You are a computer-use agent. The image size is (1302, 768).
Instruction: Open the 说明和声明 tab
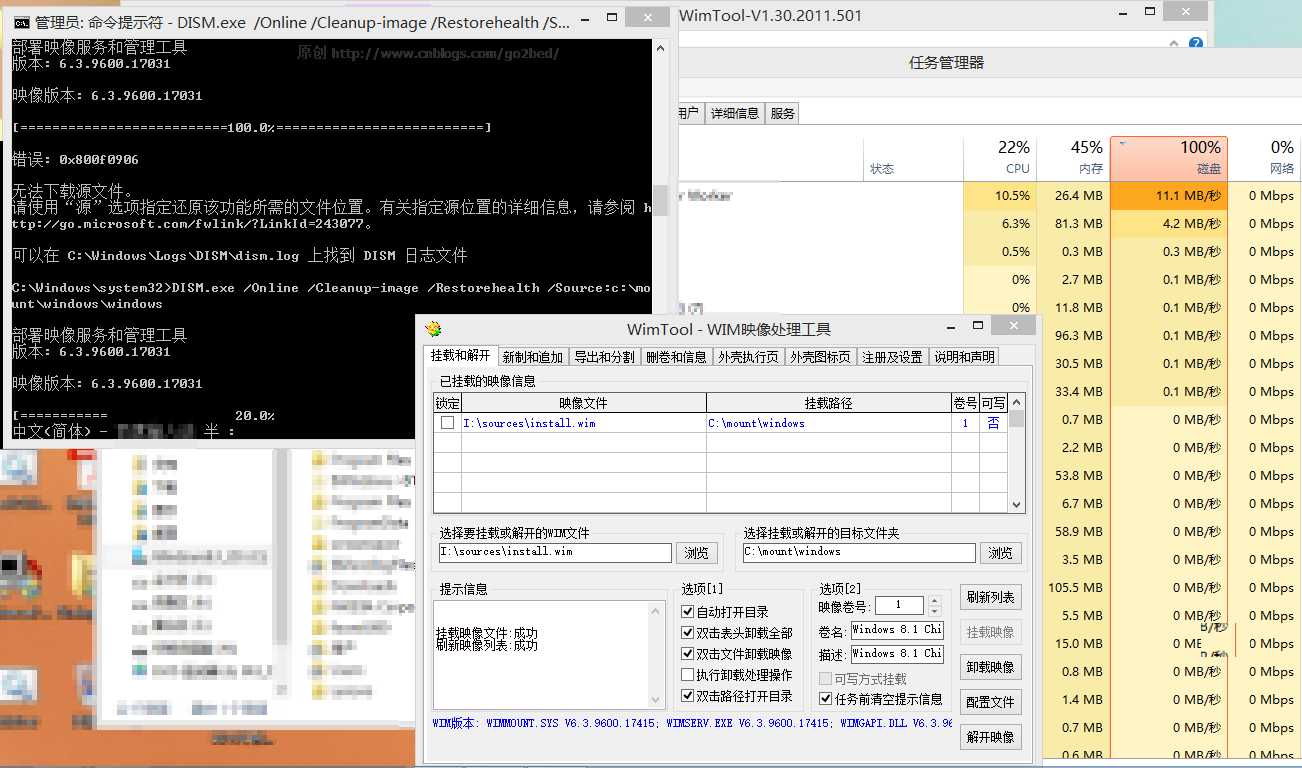tap(964, 357)
